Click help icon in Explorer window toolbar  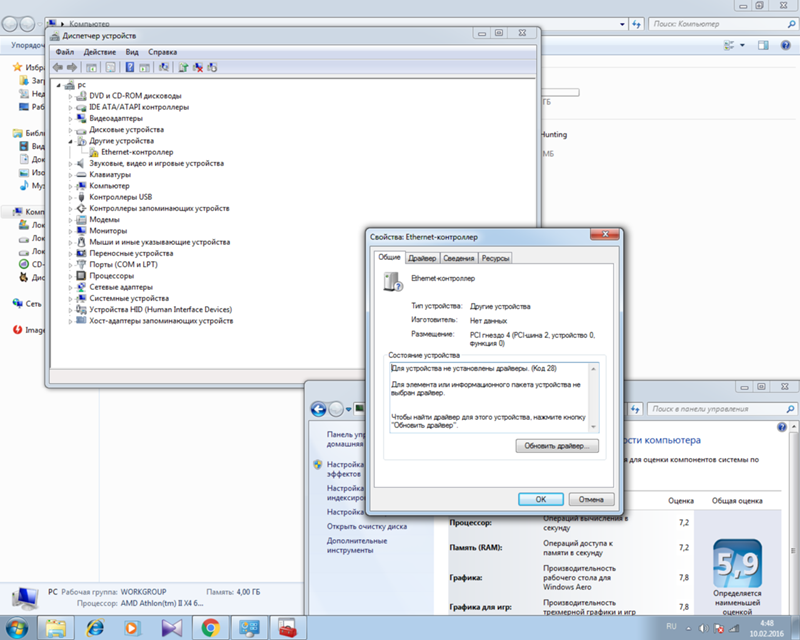(786, 45)
